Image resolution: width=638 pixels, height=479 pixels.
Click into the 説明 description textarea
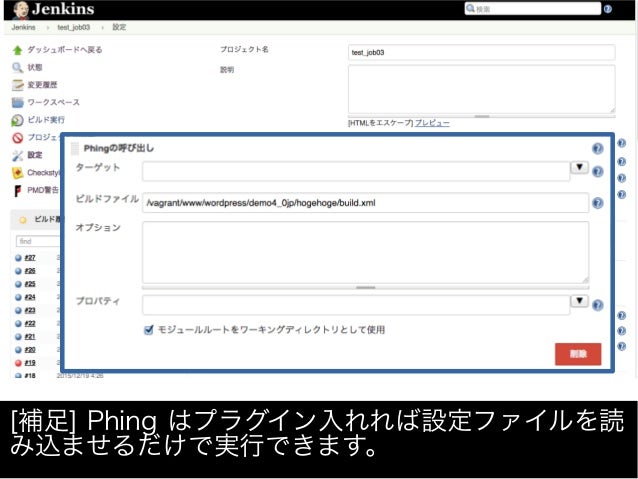pos(481,89)
